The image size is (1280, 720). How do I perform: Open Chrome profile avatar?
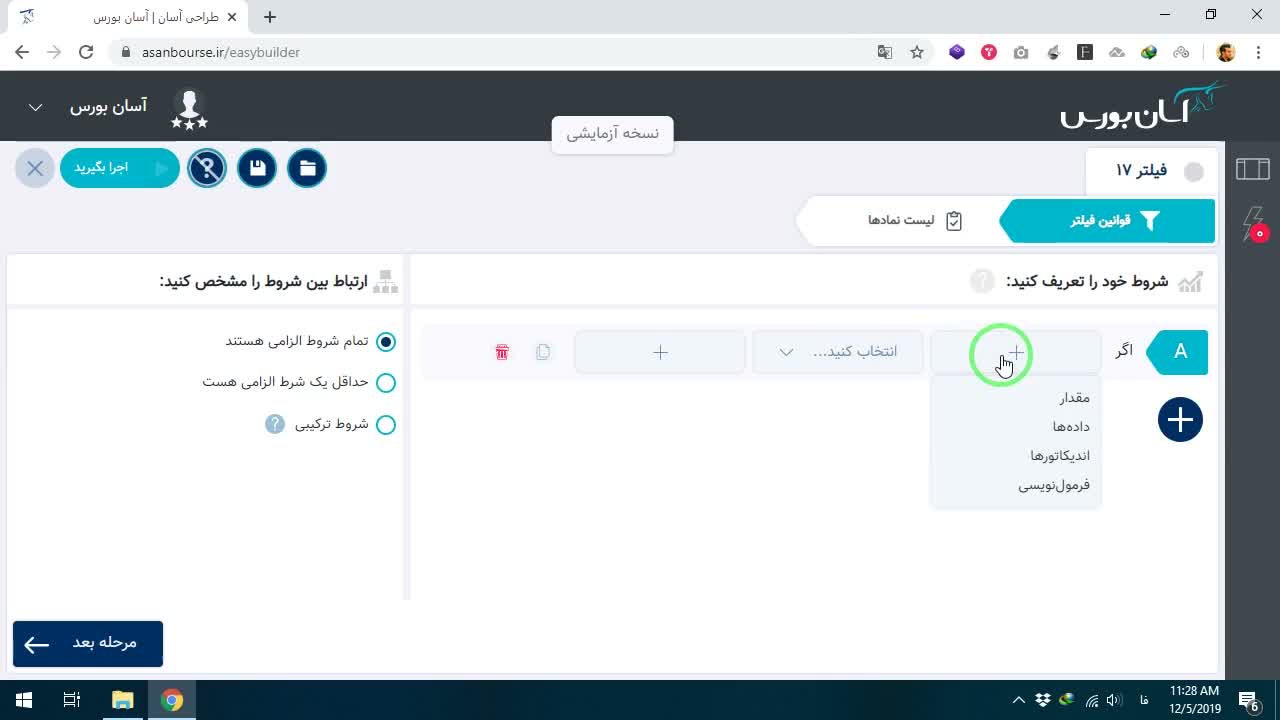tap(1226, 52)
